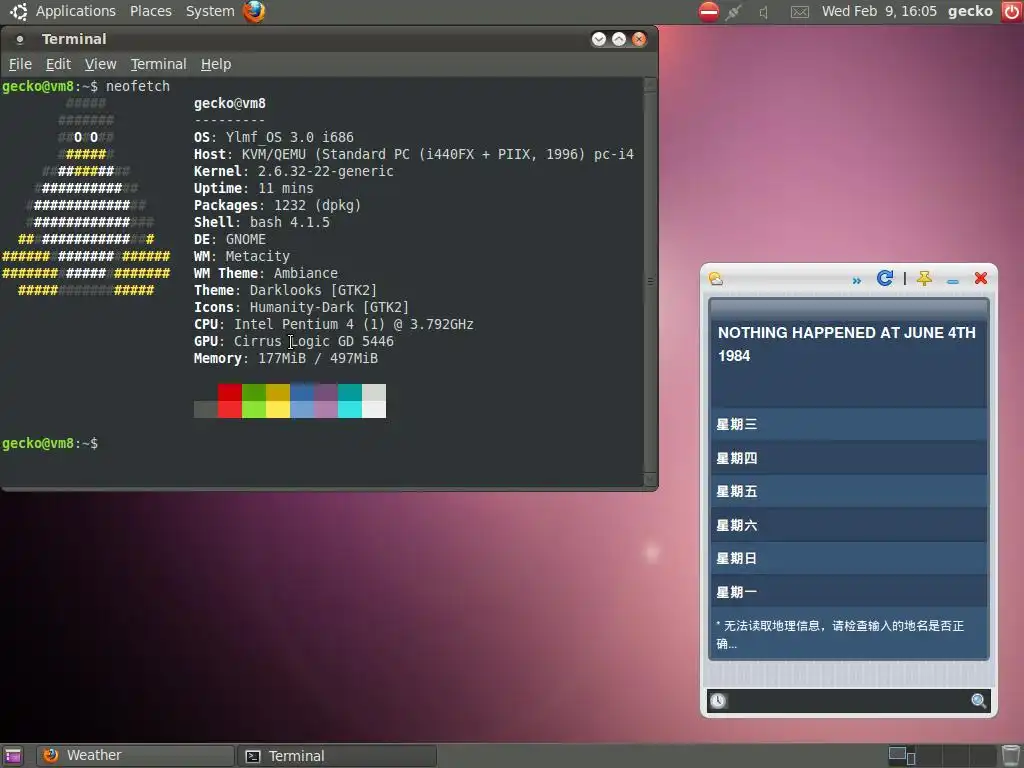Open the mail envelope indicator
The width and height of the screenshot is (1024, 768).
[x=799, y=12]
